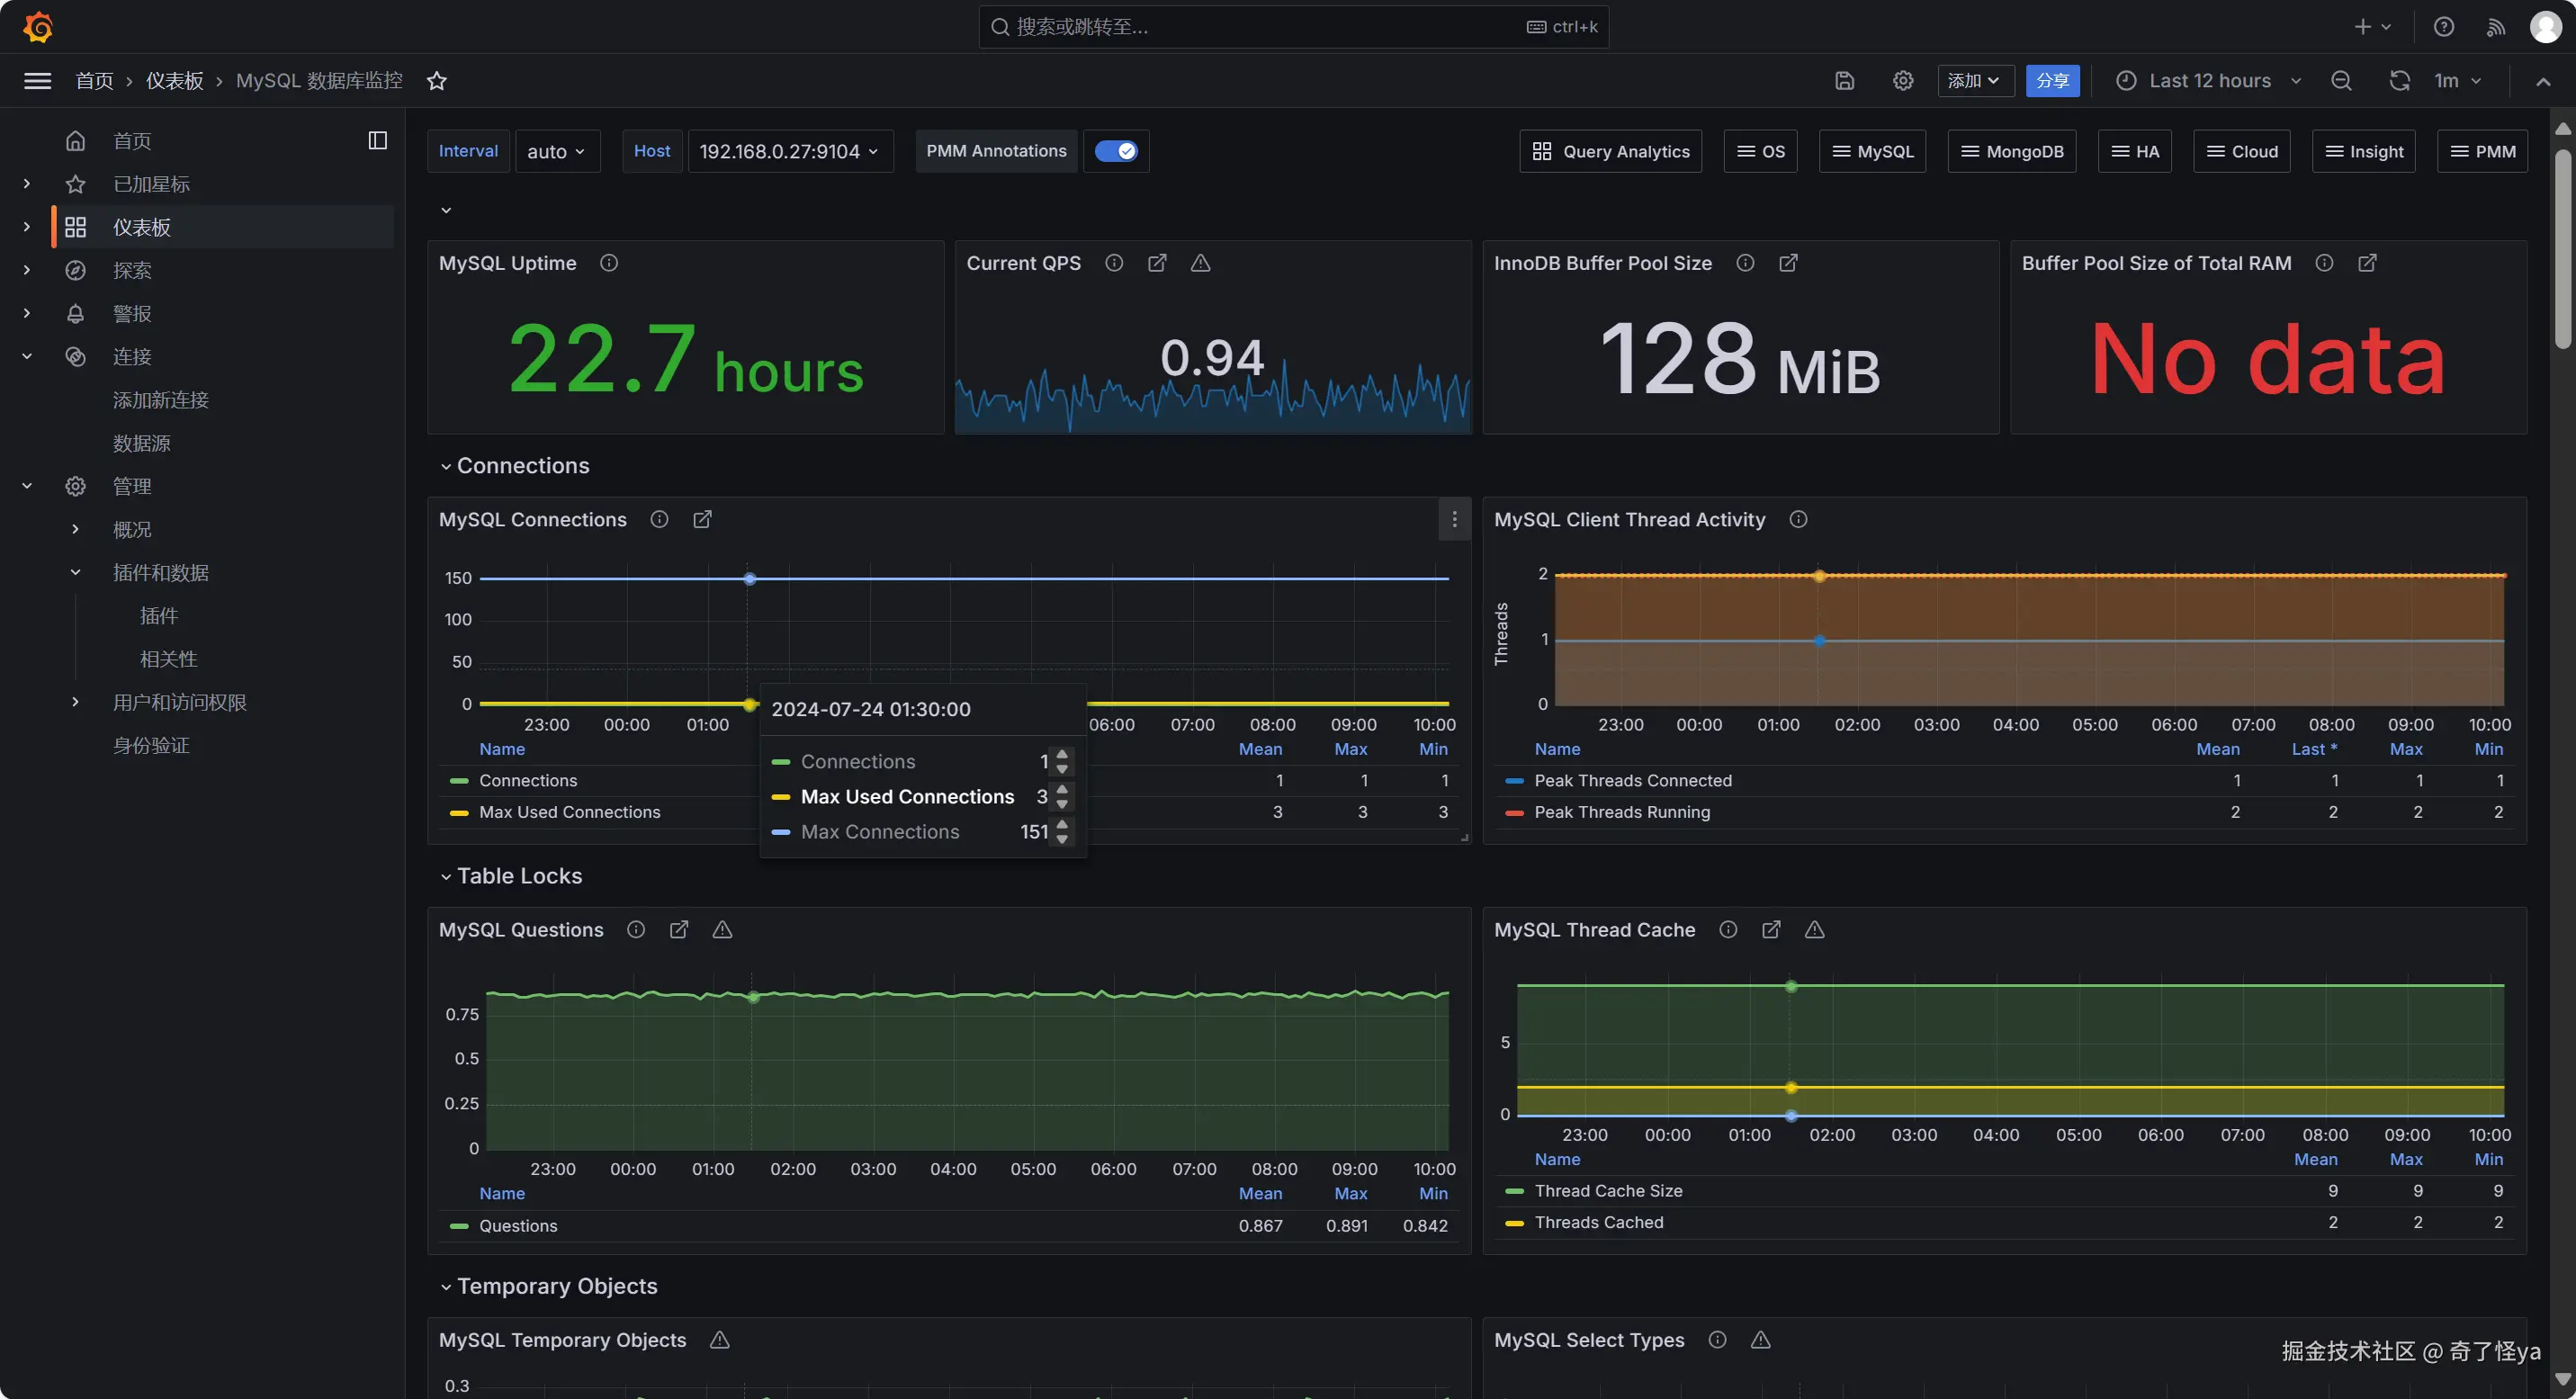Refresh the dashboard with refresh icon
Image resolution: width=2576 pixels, height=1399 pixels.
point(2398,81)
